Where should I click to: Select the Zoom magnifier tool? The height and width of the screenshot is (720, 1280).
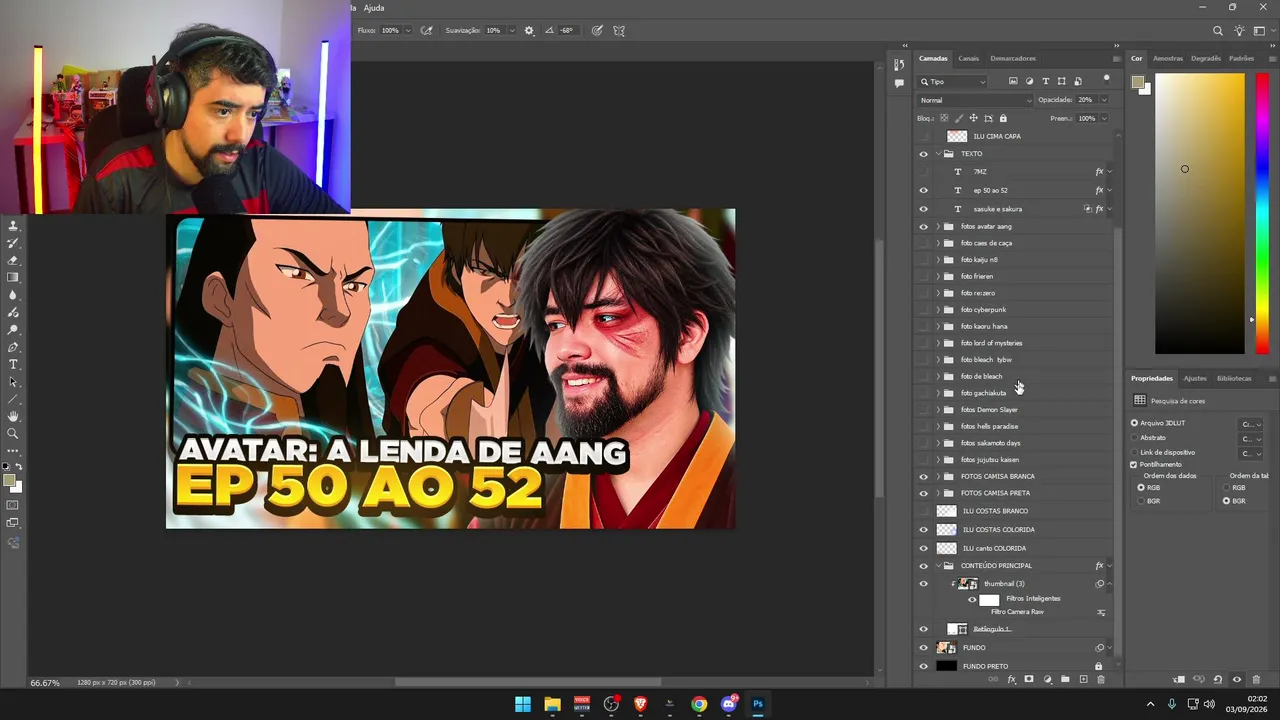pyautogui.click(x=13, y=434)
